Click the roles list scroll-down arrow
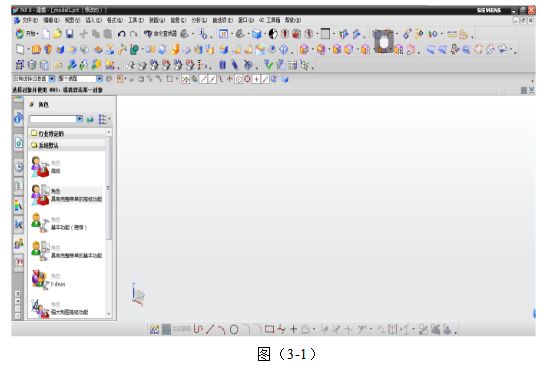Viewport: 550px width, 365px height. point(109,314)
